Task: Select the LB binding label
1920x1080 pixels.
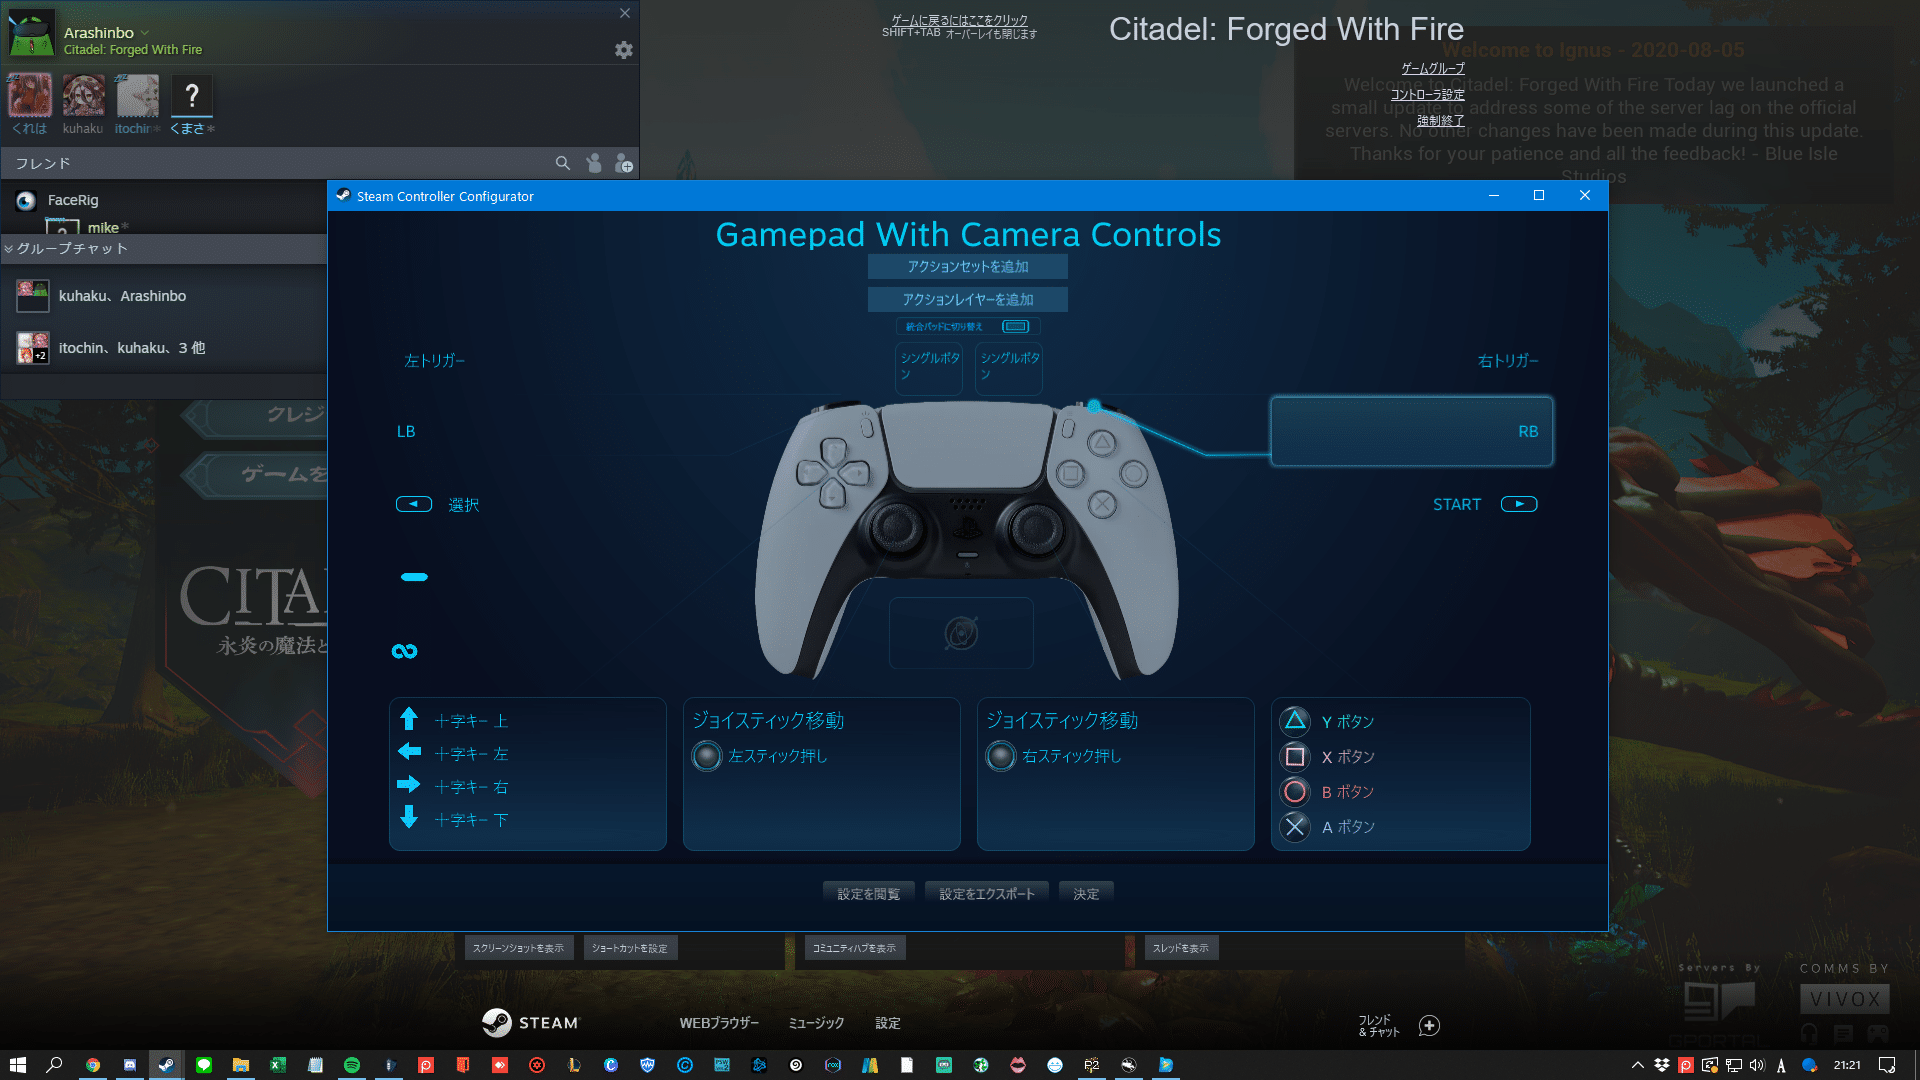Action: pyautogui.click(x=406, y=432)
